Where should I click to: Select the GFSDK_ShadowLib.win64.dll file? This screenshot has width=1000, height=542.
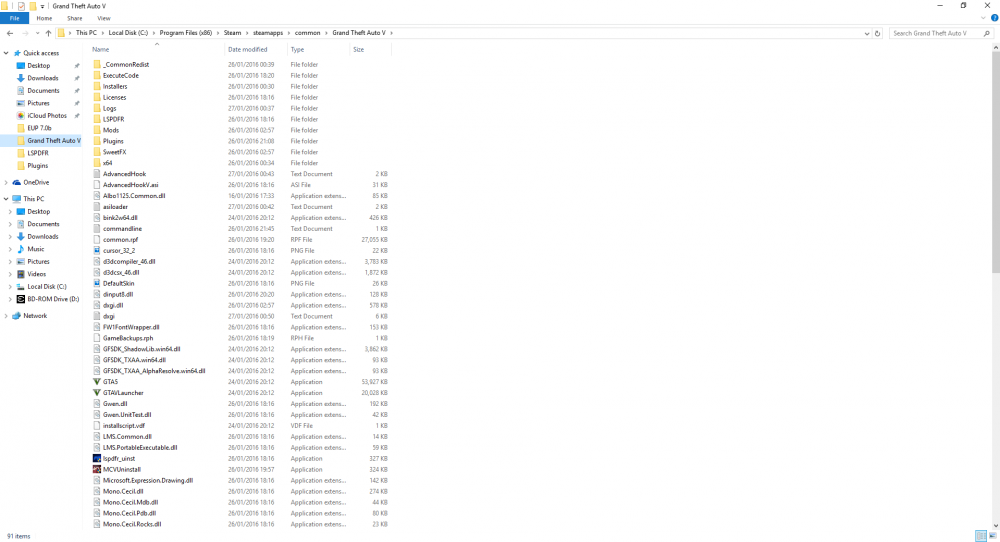(x=142, y=349)
